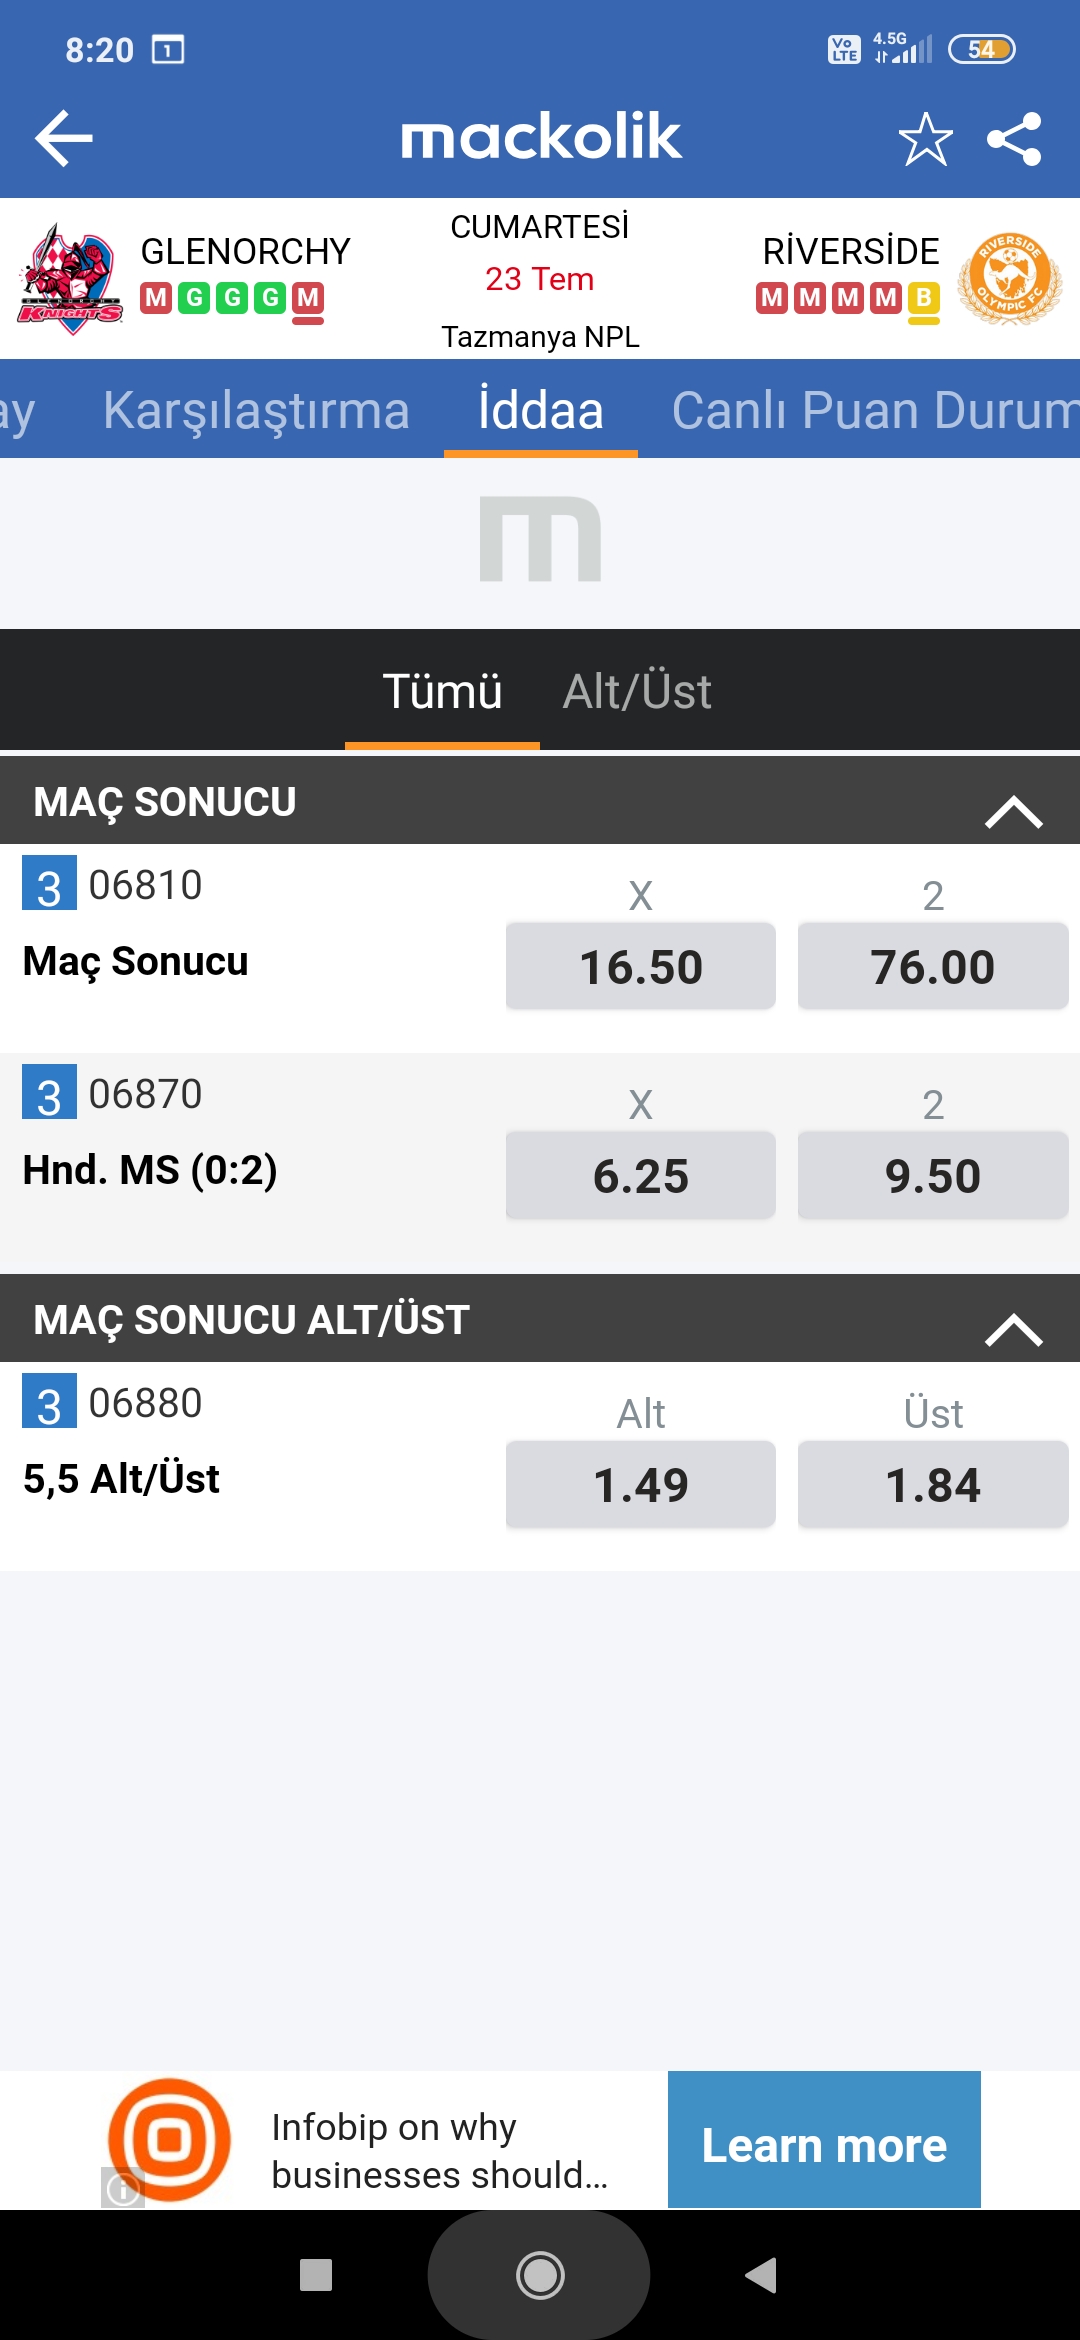Add match to favorites with star icon

click(x=925, y=138)
